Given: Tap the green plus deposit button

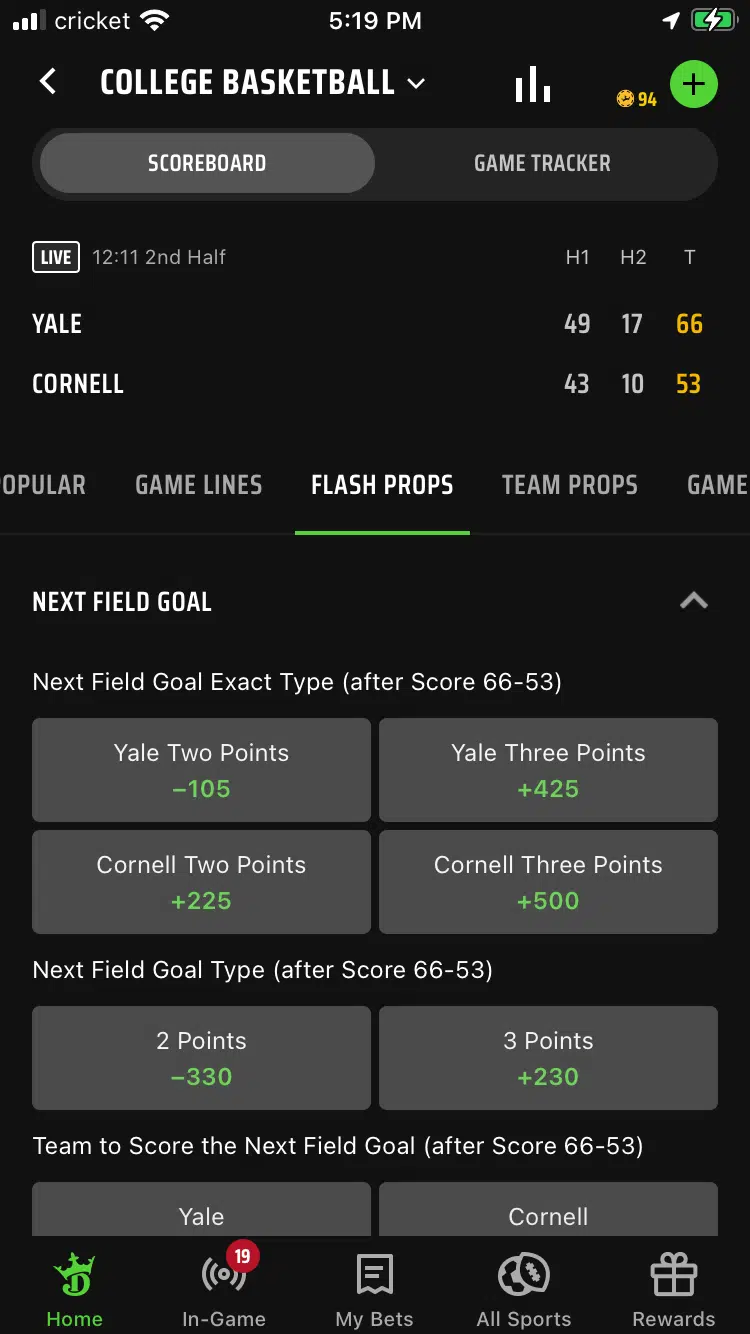Looking at the screenshot, I should coord(693,84).
